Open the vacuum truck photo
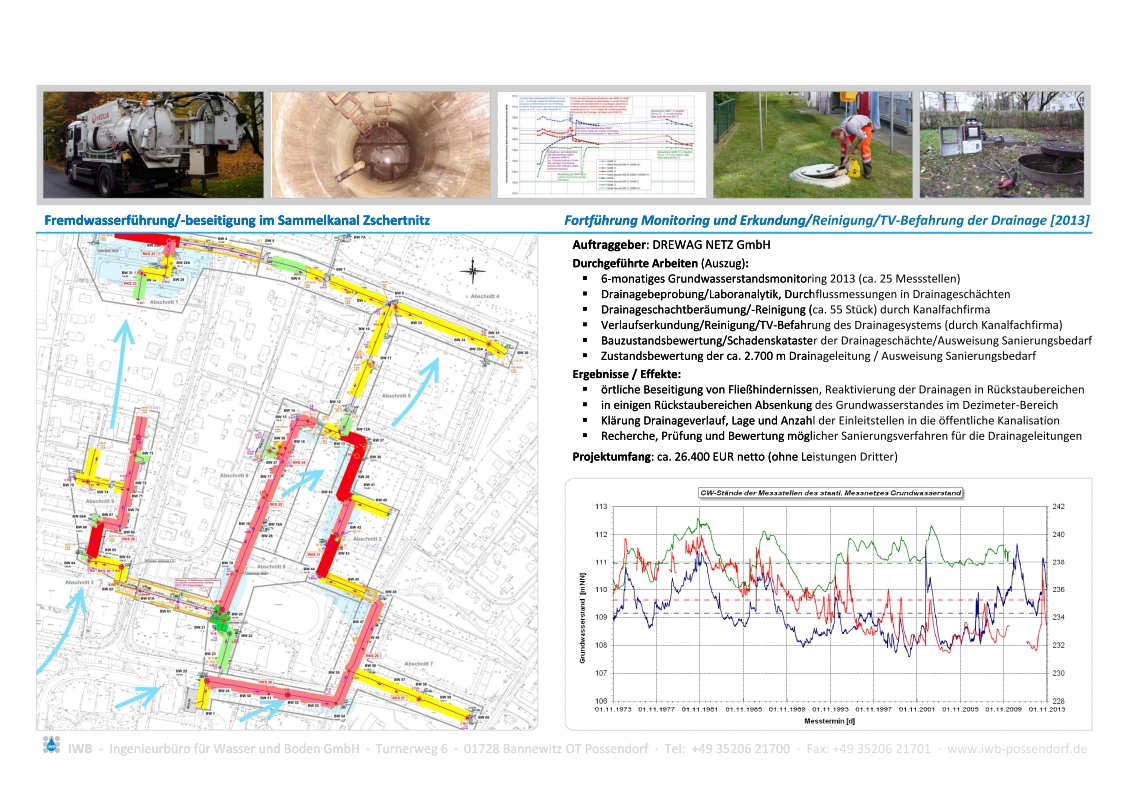 click(x=153, y=144)
